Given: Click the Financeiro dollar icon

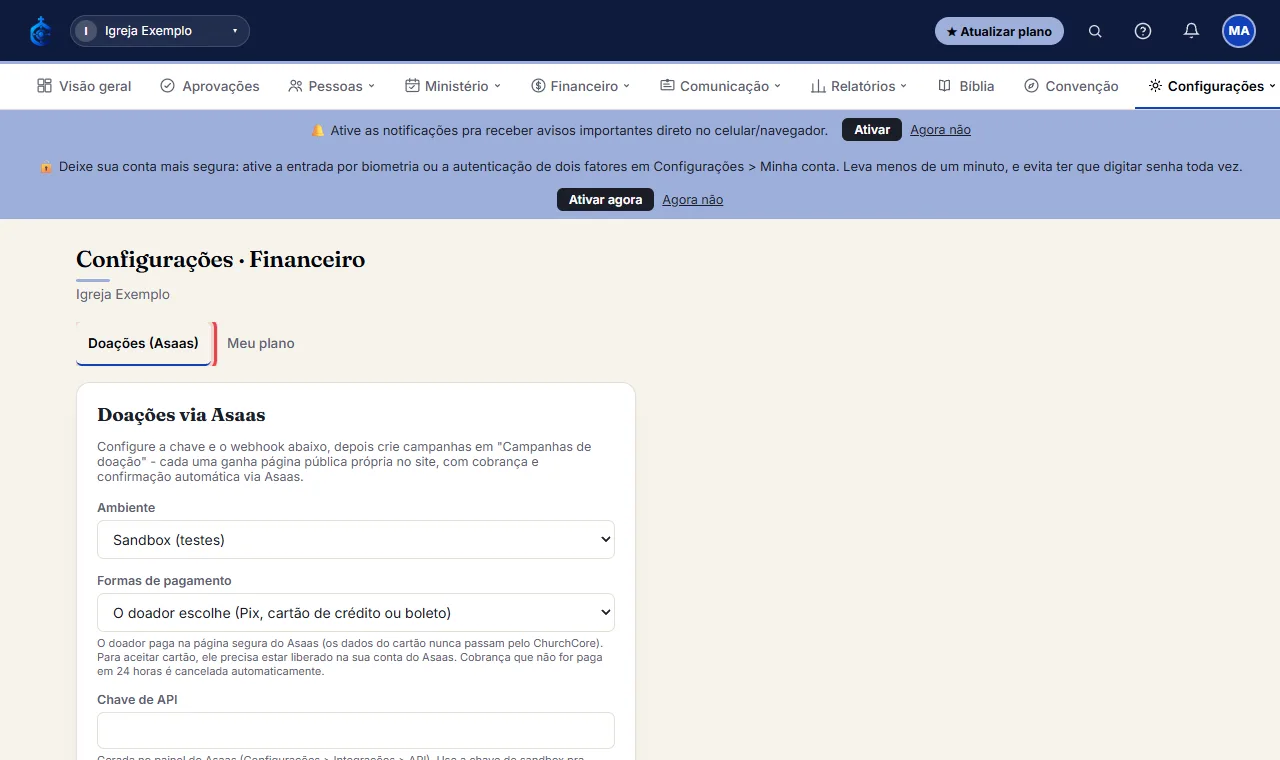Looking at the screenshot, I should point(538,86).
